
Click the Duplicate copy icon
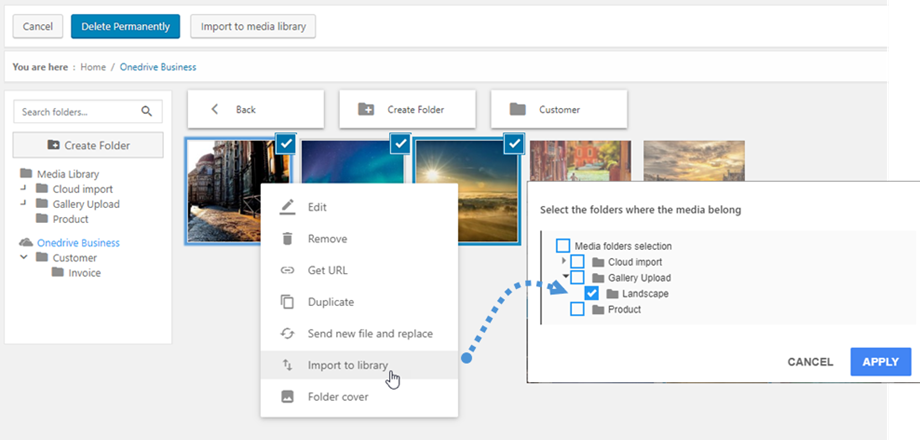288,302
